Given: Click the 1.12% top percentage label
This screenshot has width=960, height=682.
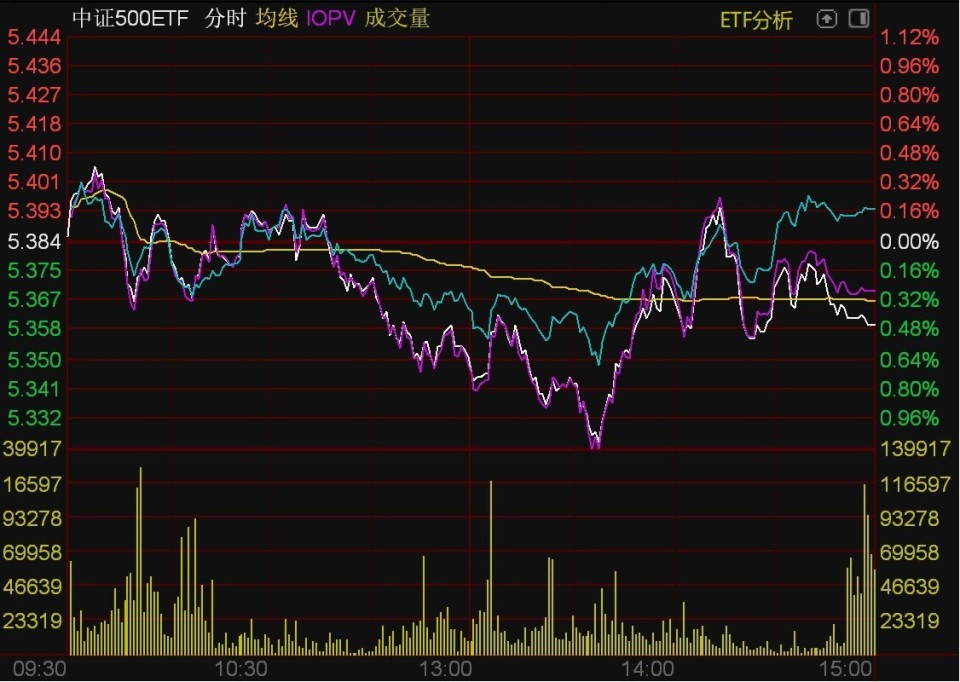Looking at the screenshot, I should [x=909, y=37].
